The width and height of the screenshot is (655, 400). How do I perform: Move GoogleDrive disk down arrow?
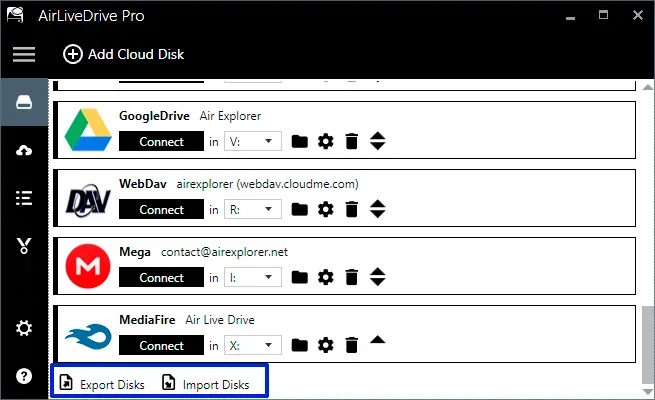tap(378, 146)
